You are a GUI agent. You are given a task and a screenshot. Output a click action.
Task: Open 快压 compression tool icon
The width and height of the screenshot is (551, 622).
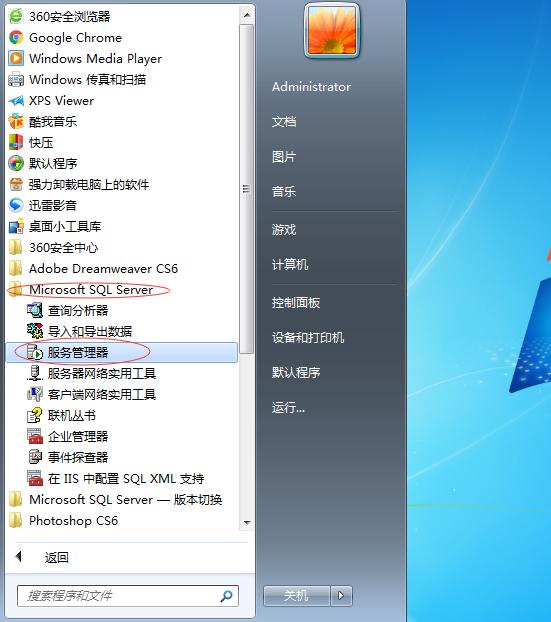(x=16, y=142)
